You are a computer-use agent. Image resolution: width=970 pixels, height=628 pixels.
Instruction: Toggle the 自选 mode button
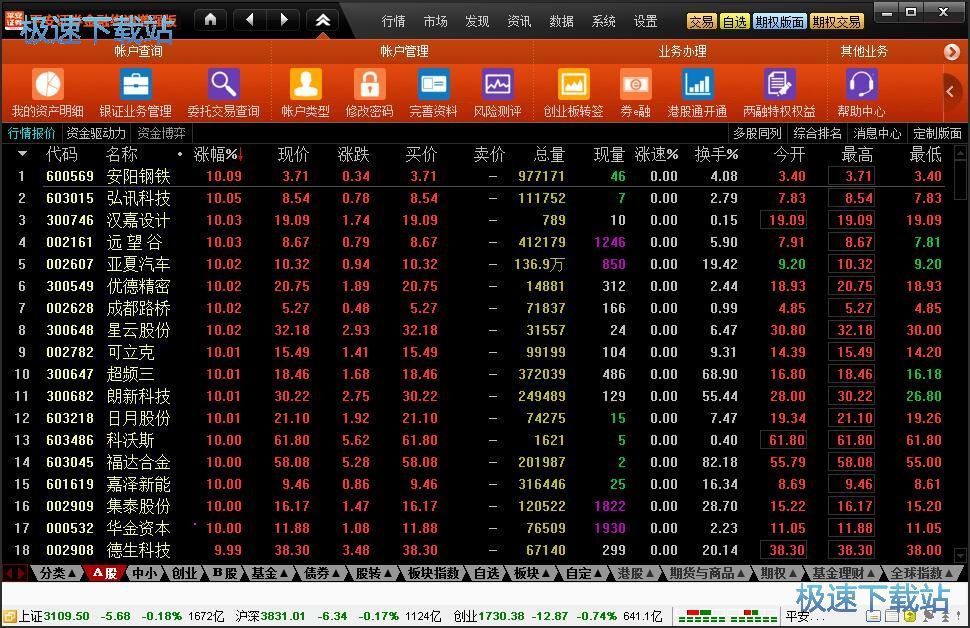click(734, 22)
